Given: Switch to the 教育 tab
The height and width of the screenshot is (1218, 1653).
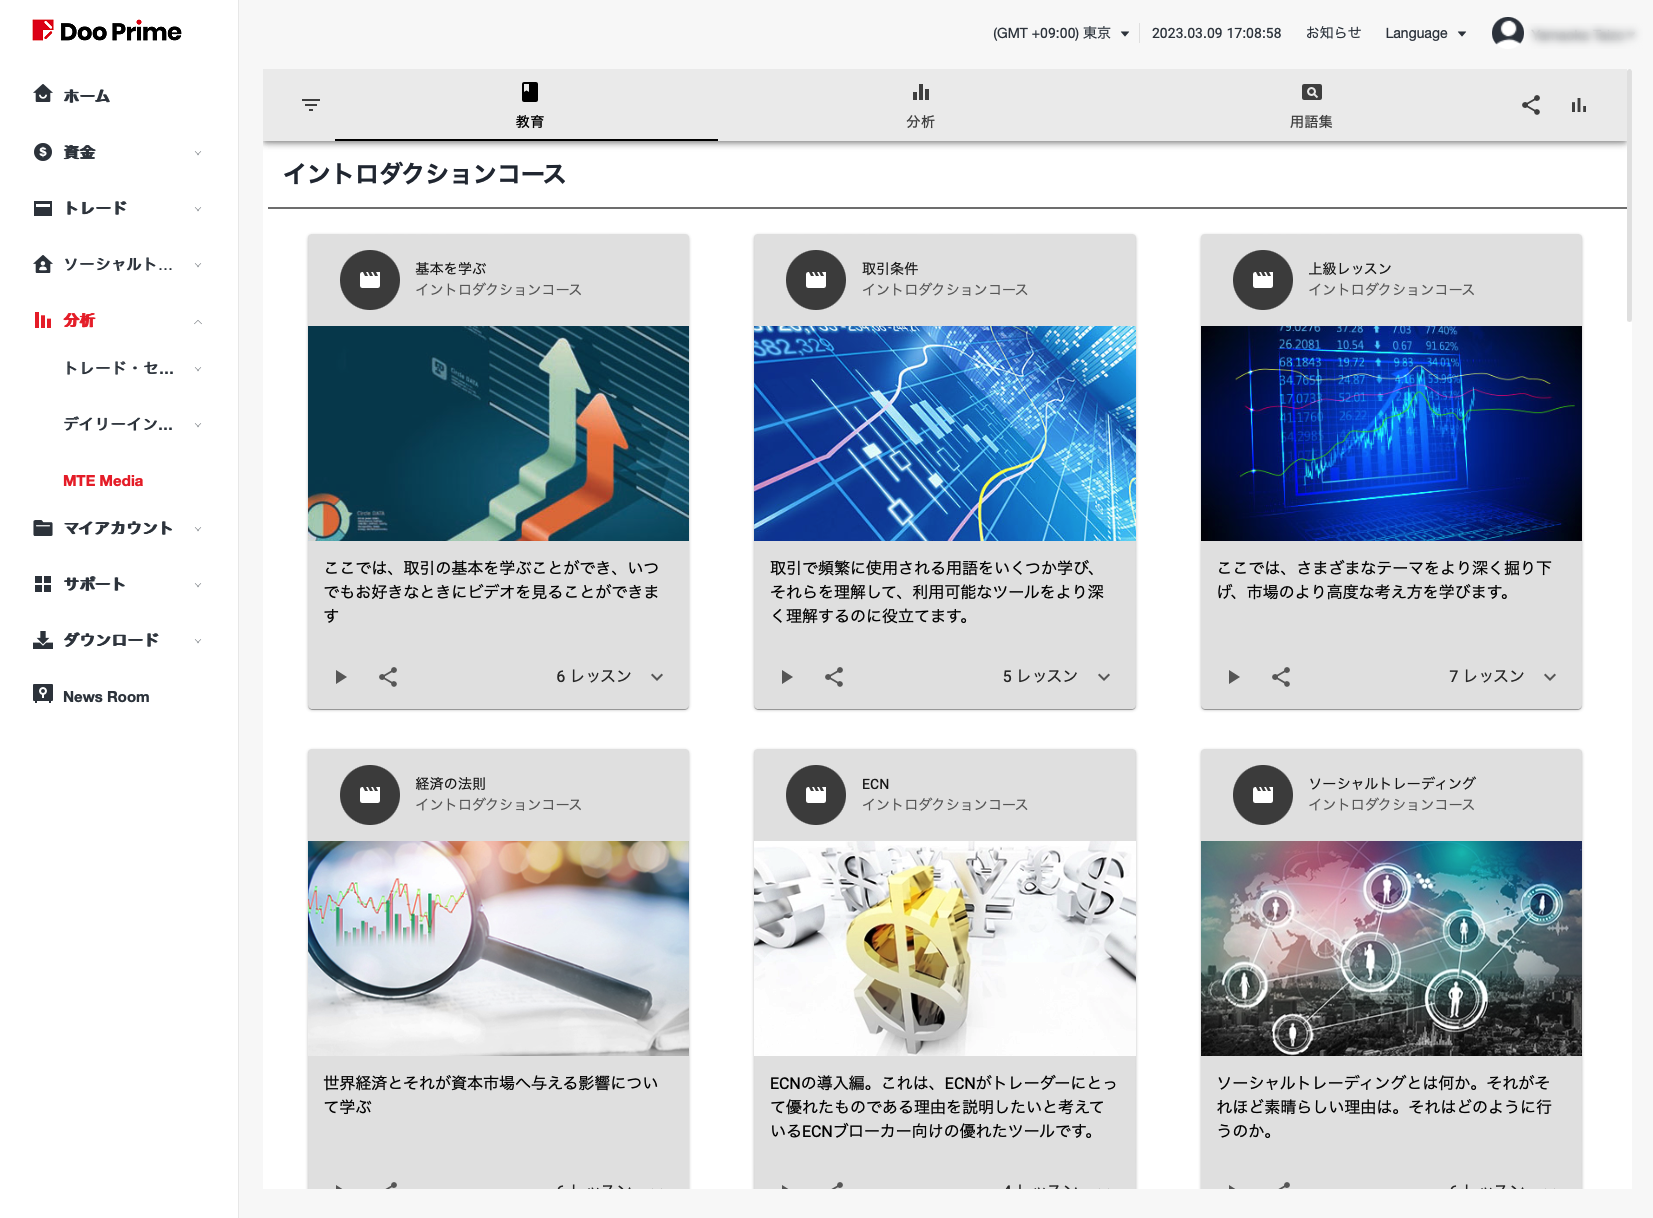Looking at the screenshot, I should pos(529,105).
